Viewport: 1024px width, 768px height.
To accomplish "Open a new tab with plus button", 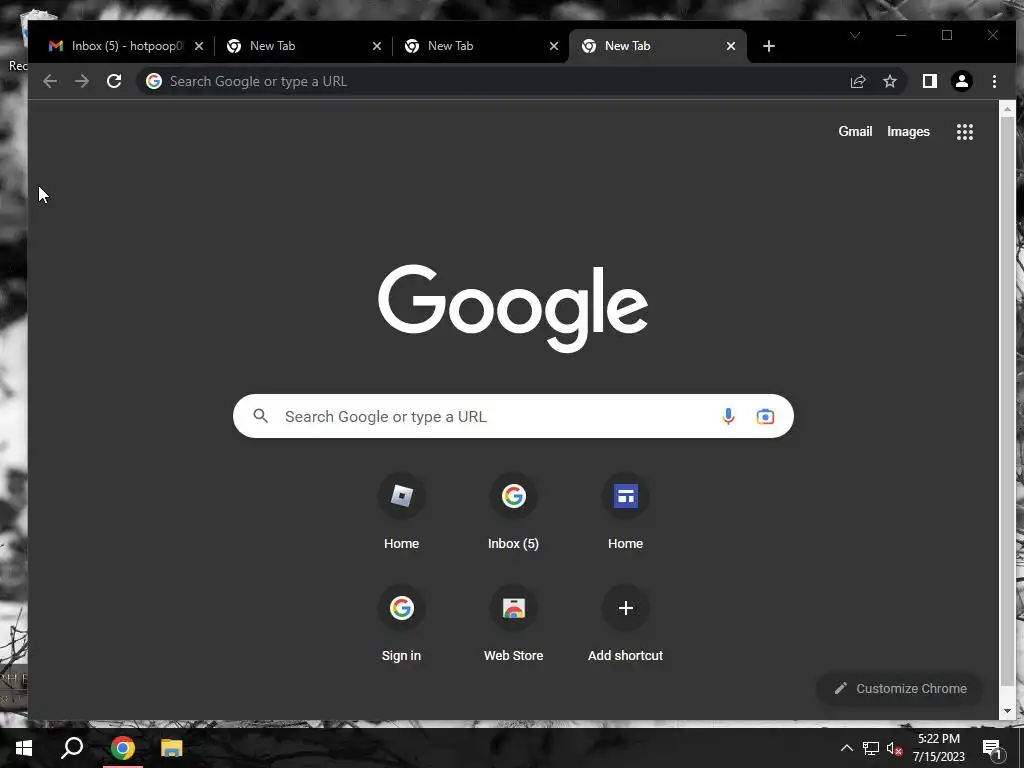I will [x=769, y=46].
